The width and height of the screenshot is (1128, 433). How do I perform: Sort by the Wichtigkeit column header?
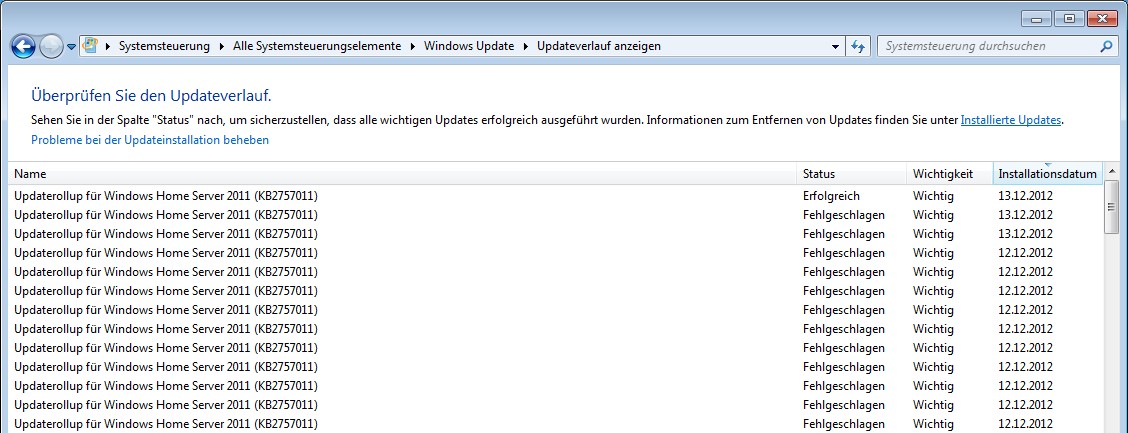pos(950,173)
